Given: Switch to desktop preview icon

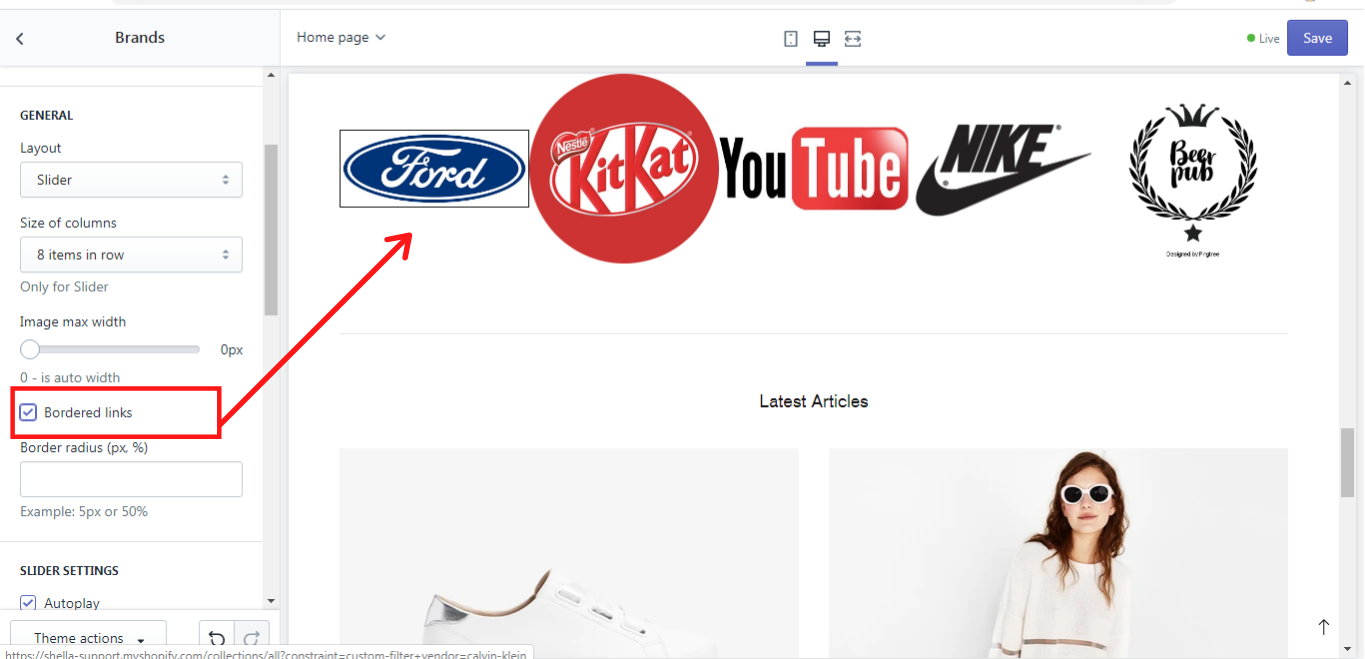Looking at the screenshot, I should click(822, 38).
